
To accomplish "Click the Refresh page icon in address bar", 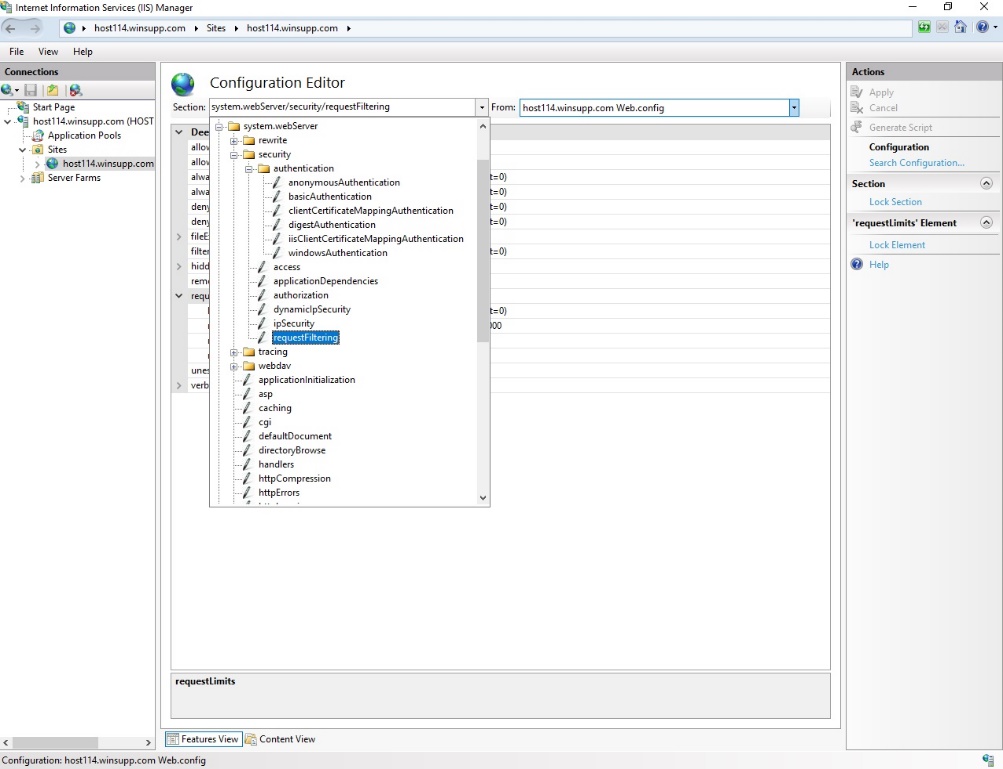I will pyautogui.click(x=924, y=27).
